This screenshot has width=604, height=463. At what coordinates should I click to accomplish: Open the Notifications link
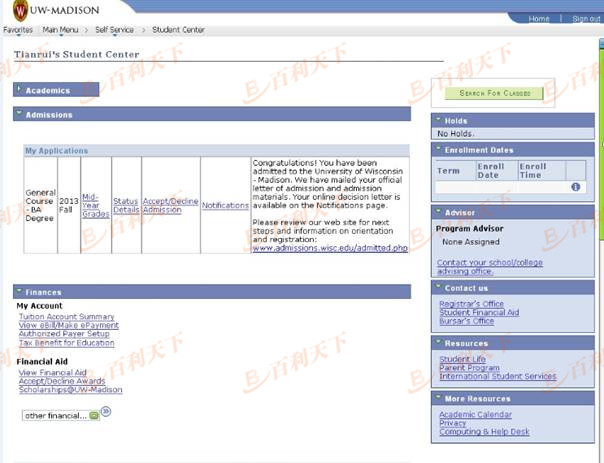(225, 205)
